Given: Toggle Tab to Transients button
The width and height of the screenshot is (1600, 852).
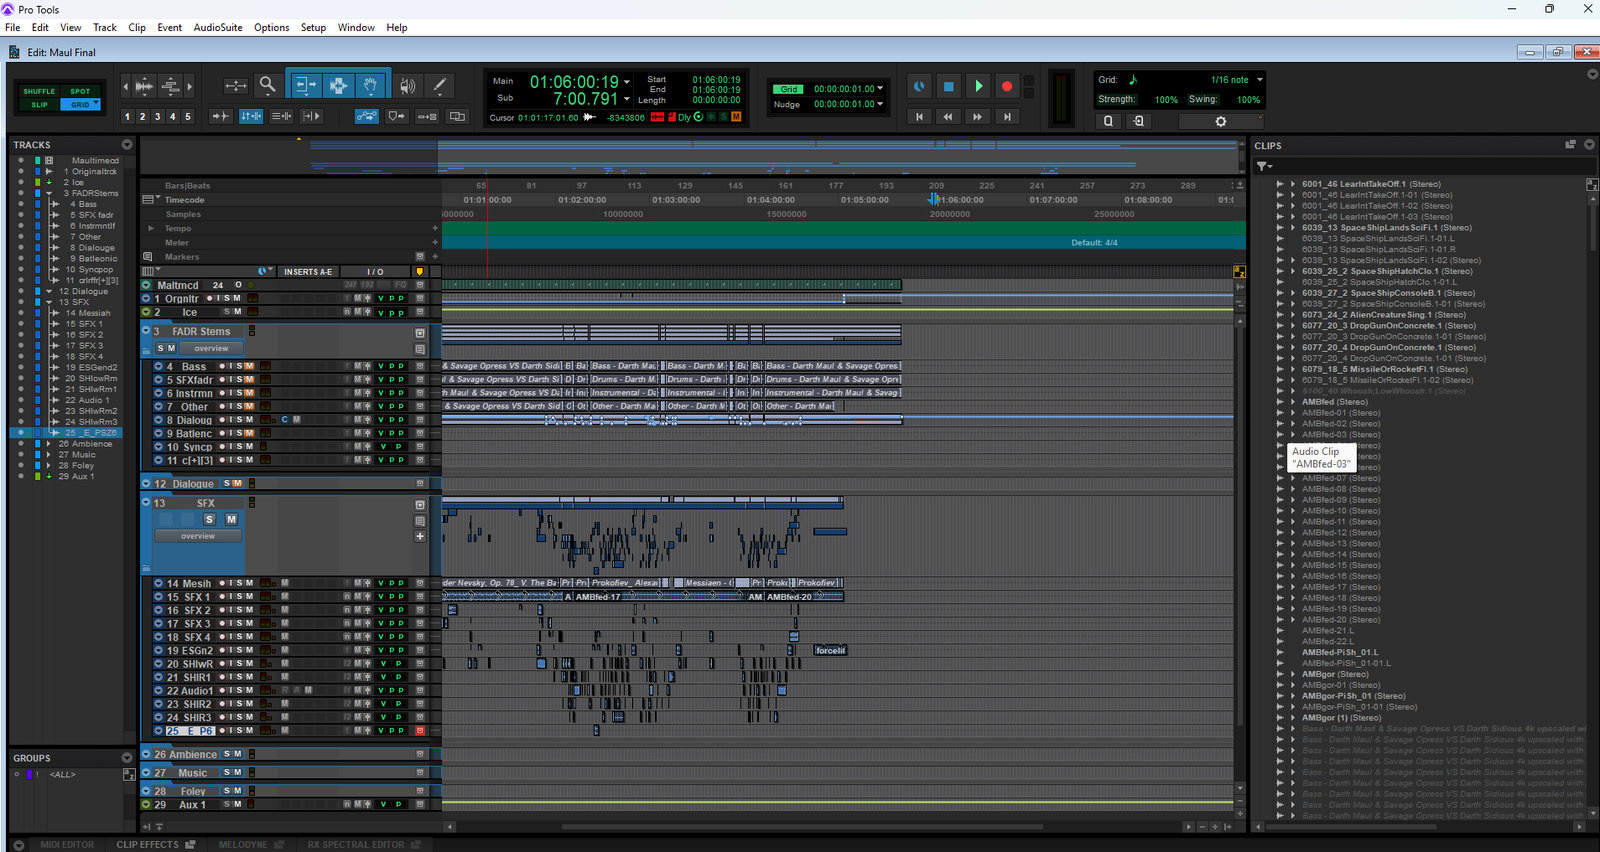Looking at the screenshot, I should [220, 117].
